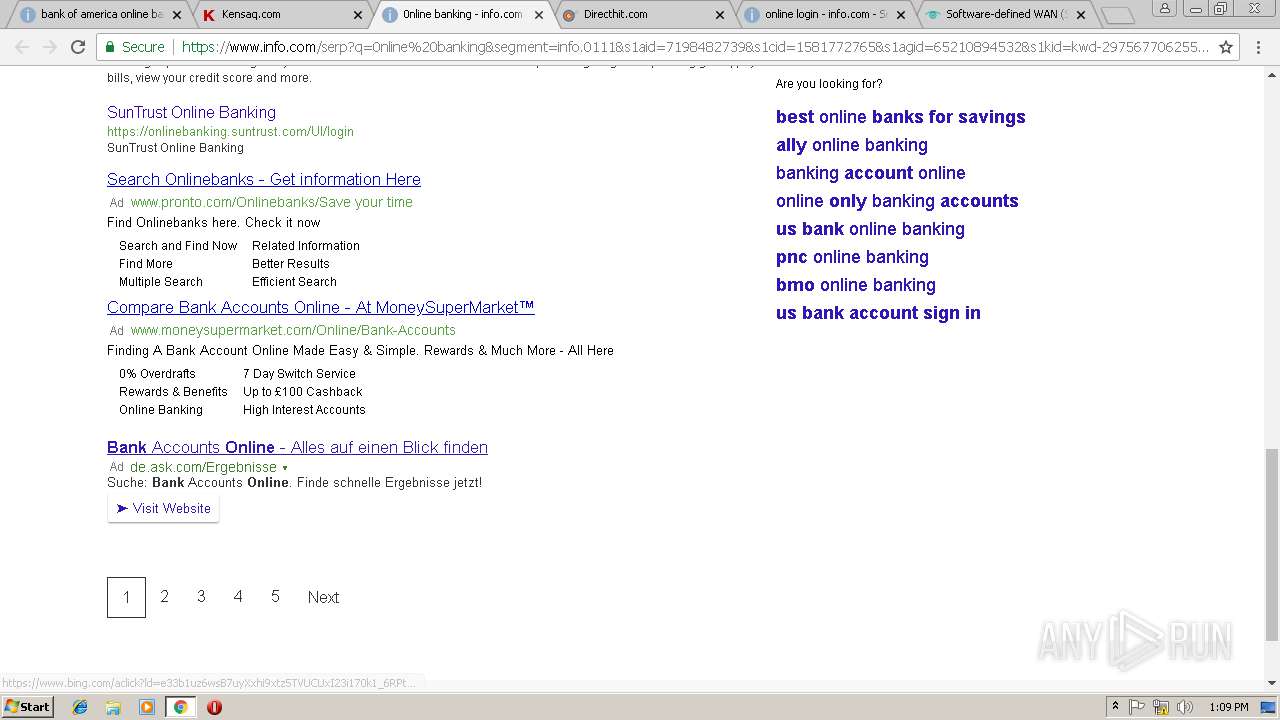Open Internet Explorer from the taskbar
The image size is (1280, 720).
coord(80,707)
